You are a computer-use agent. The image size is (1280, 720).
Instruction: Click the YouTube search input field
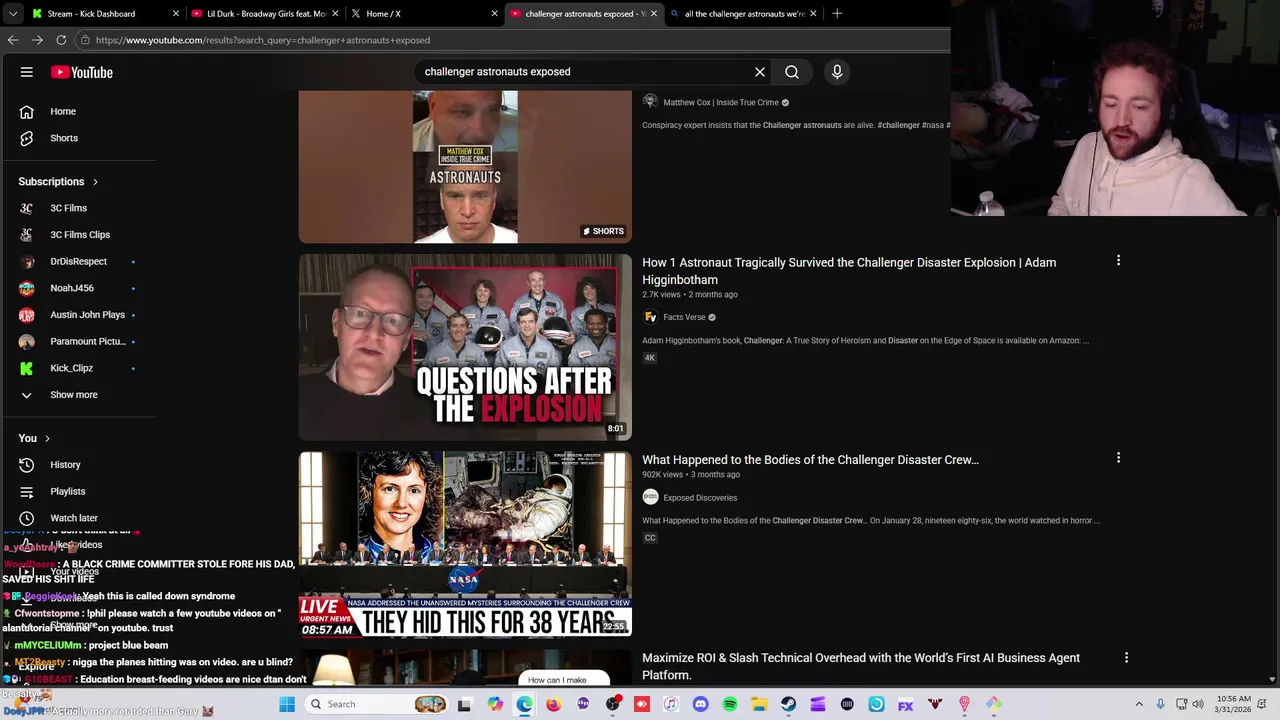click(x=585, y=72)
